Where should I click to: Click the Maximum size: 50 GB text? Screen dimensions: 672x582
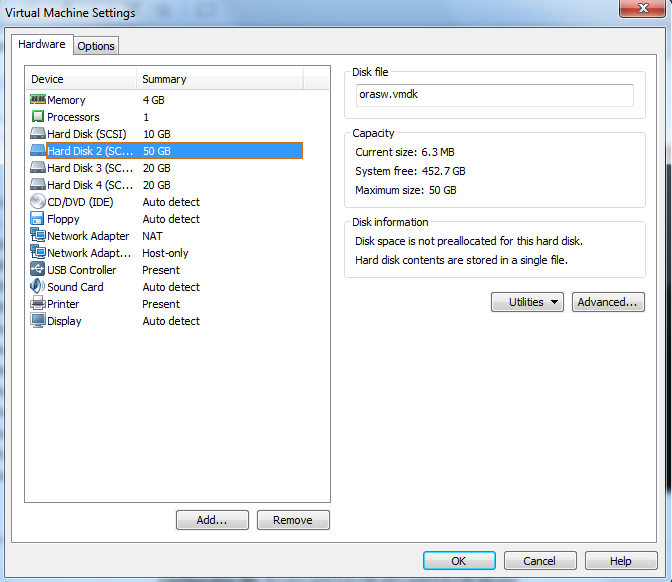406,190
